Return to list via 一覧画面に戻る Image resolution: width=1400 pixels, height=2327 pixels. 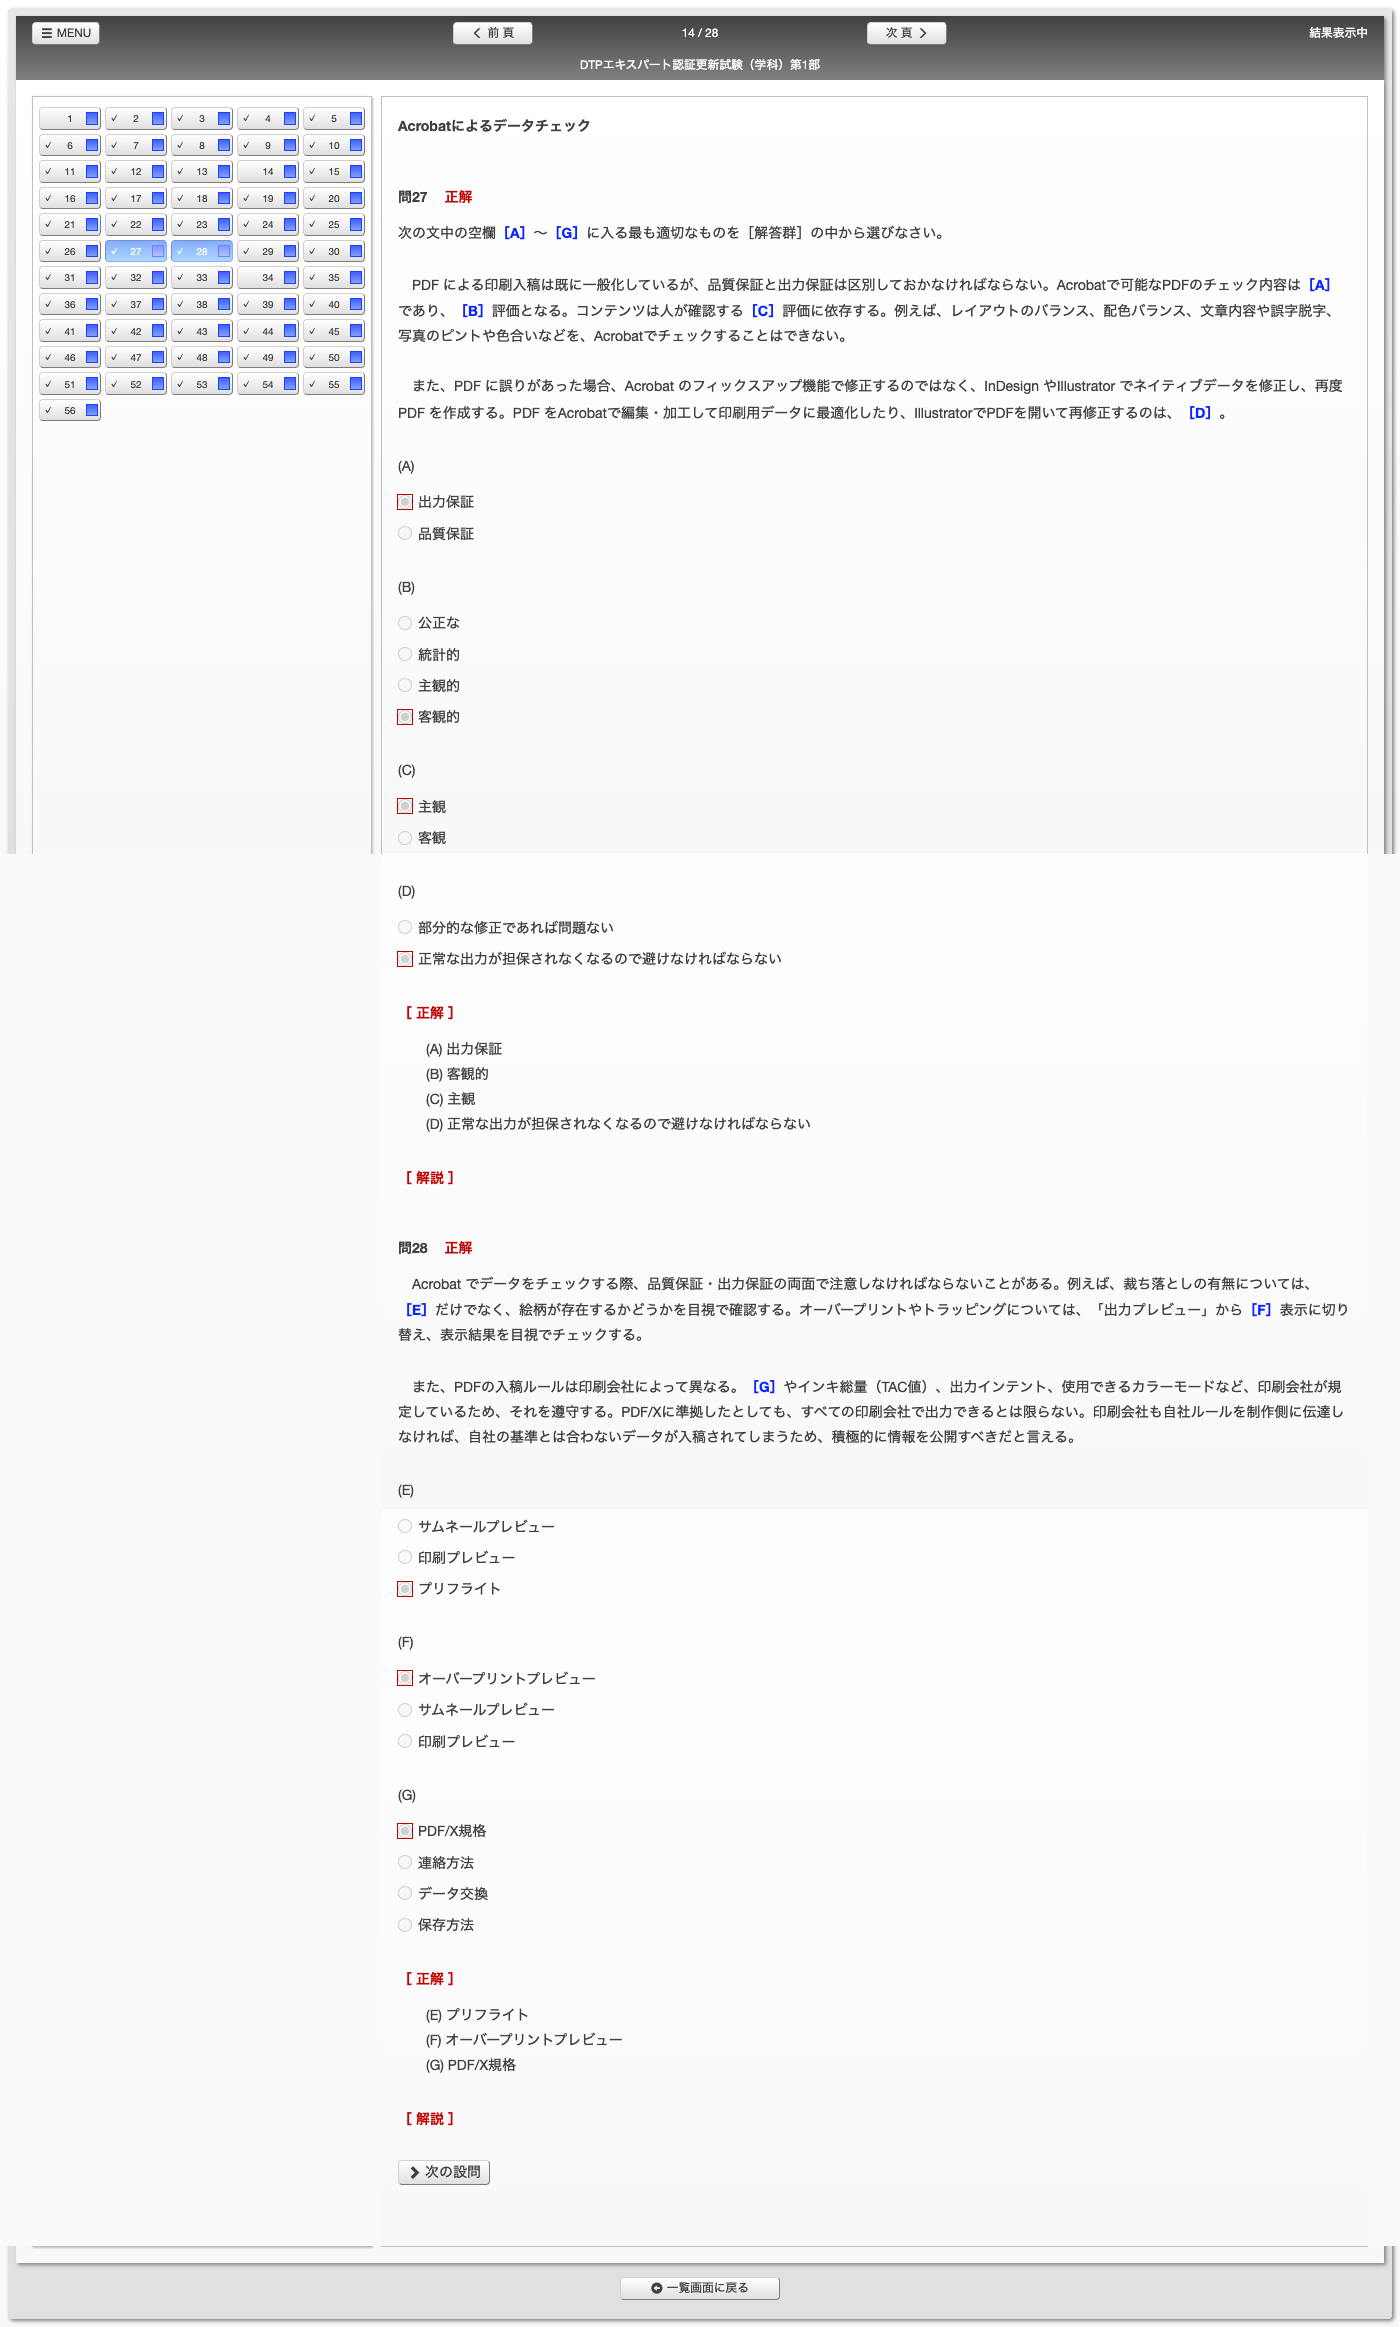(x=699, y=2288)
